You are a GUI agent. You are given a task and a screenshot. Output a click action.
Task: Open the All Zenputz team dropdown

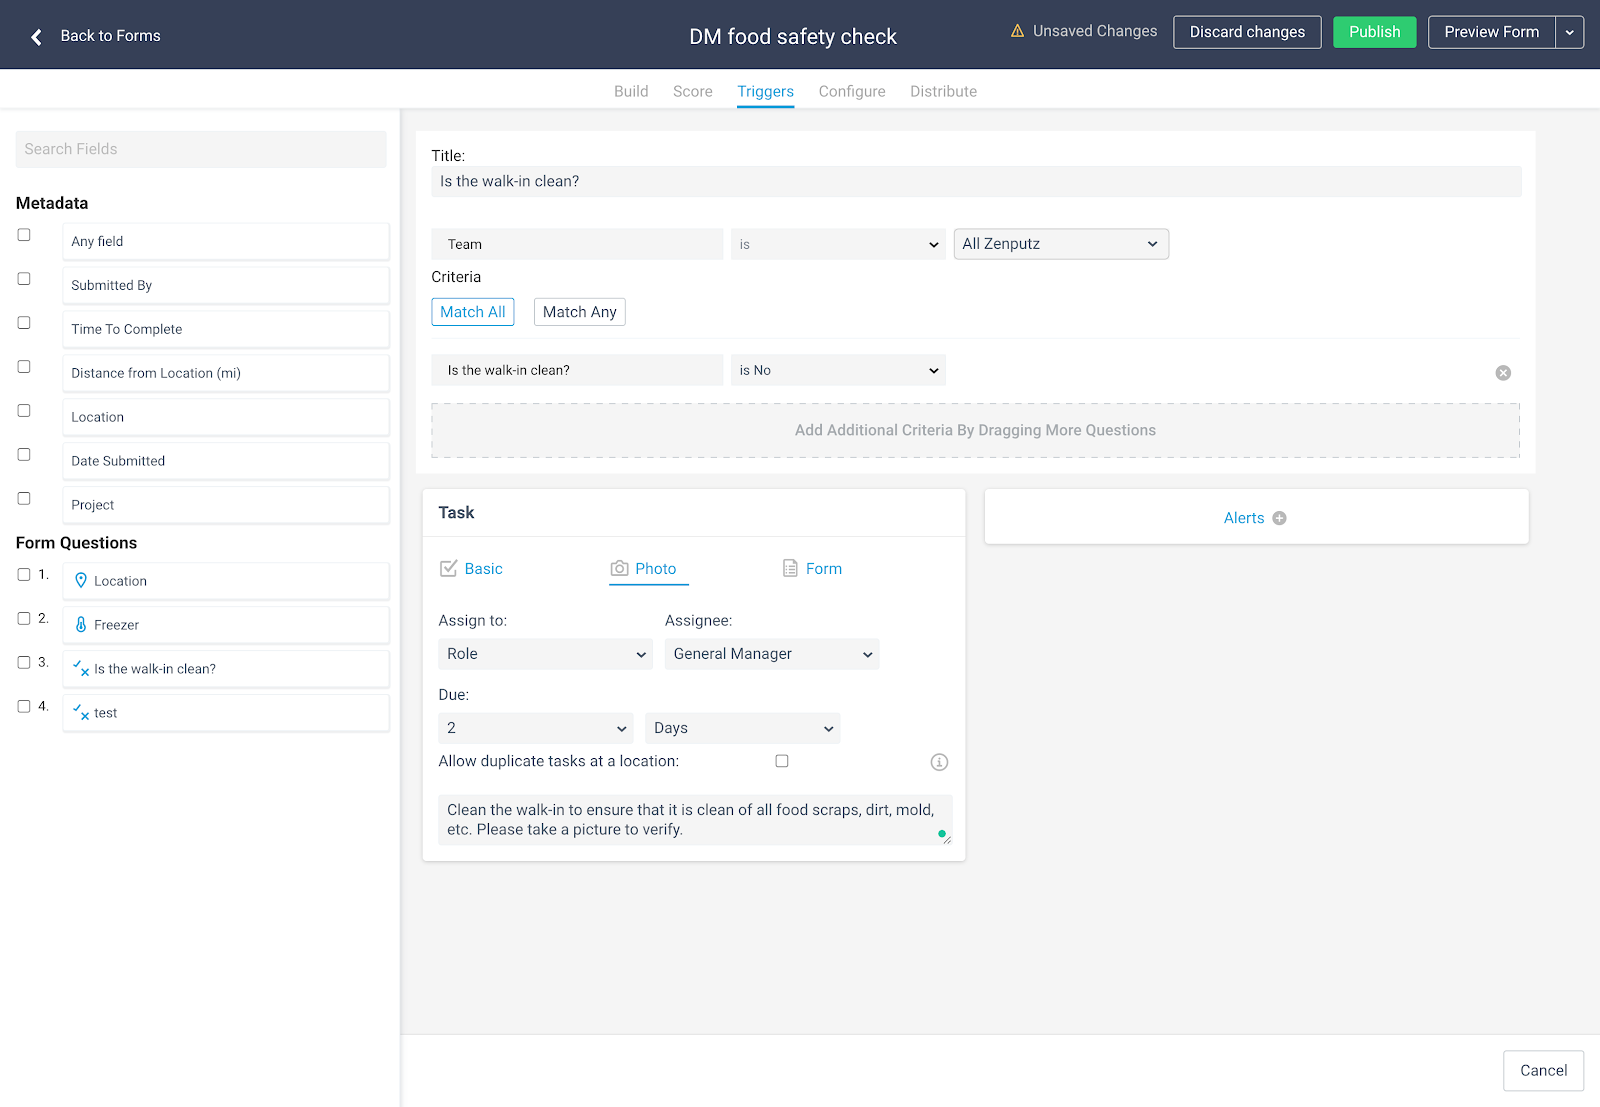(x=1061, y=244)
